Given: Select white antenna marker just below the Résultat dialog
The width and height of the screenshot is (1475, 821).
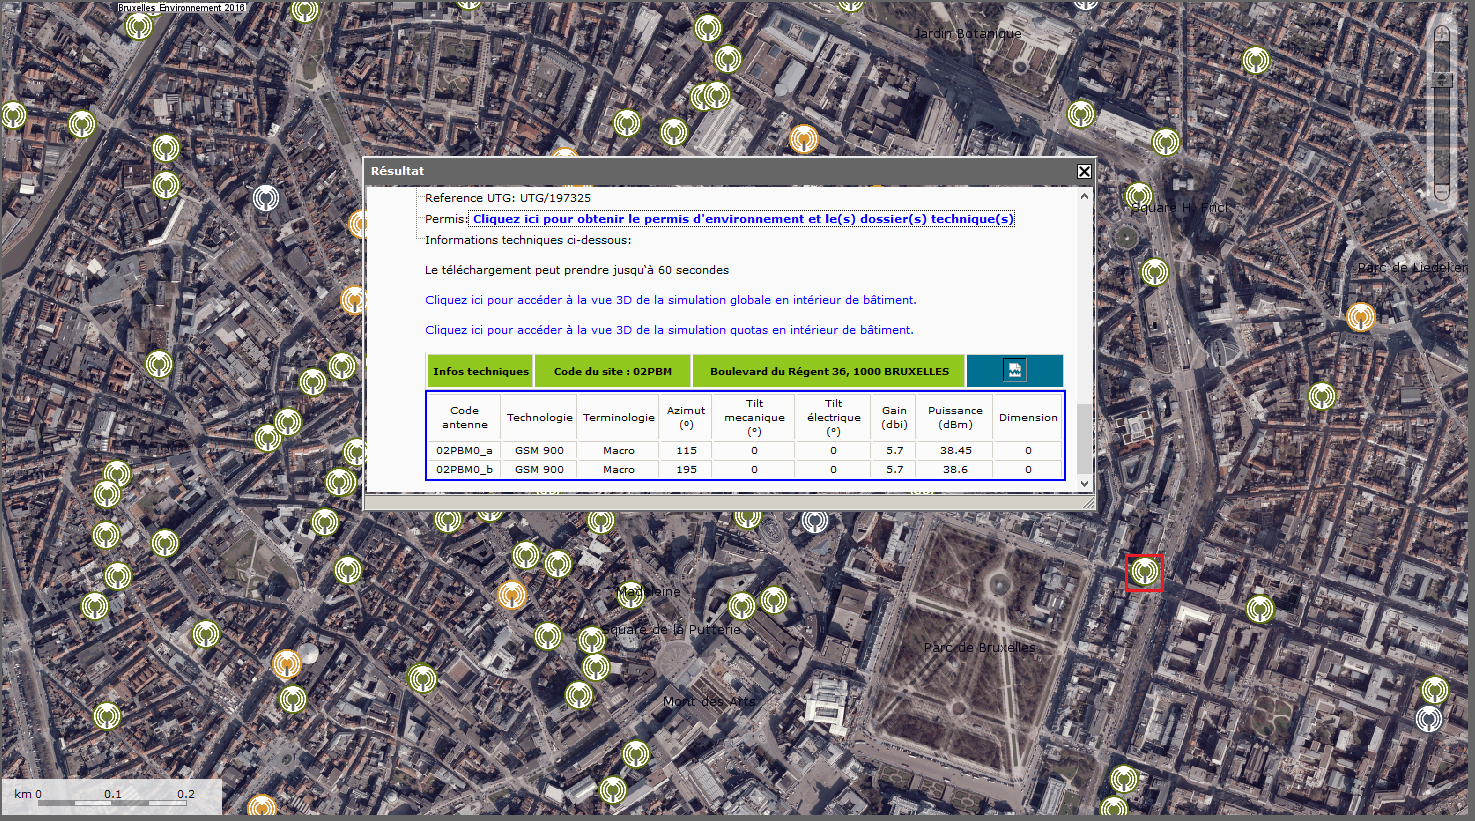Looking at the screenshot, I should click(814, 521).
